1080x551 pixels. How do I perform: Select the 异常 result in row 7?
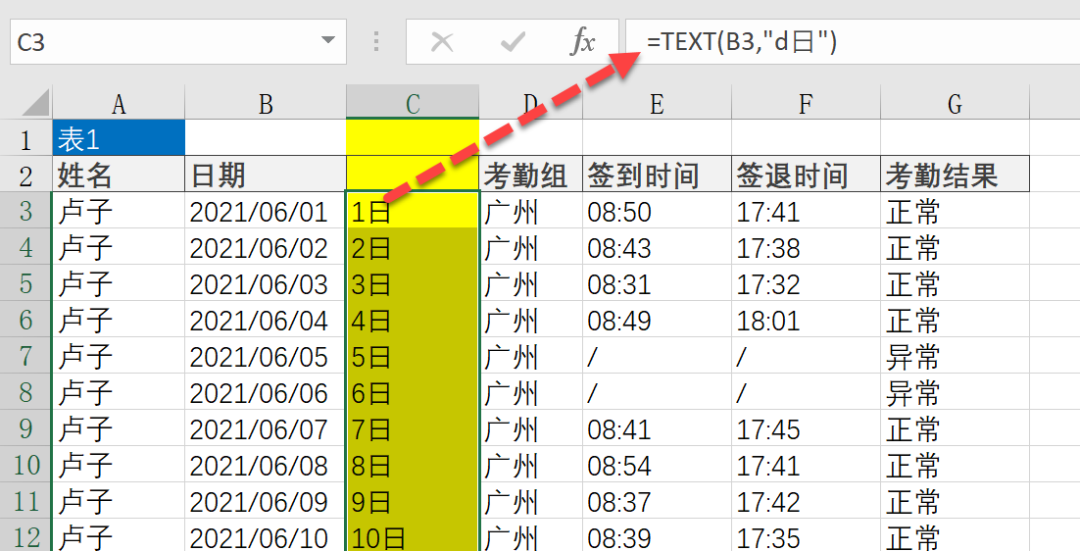955,356
